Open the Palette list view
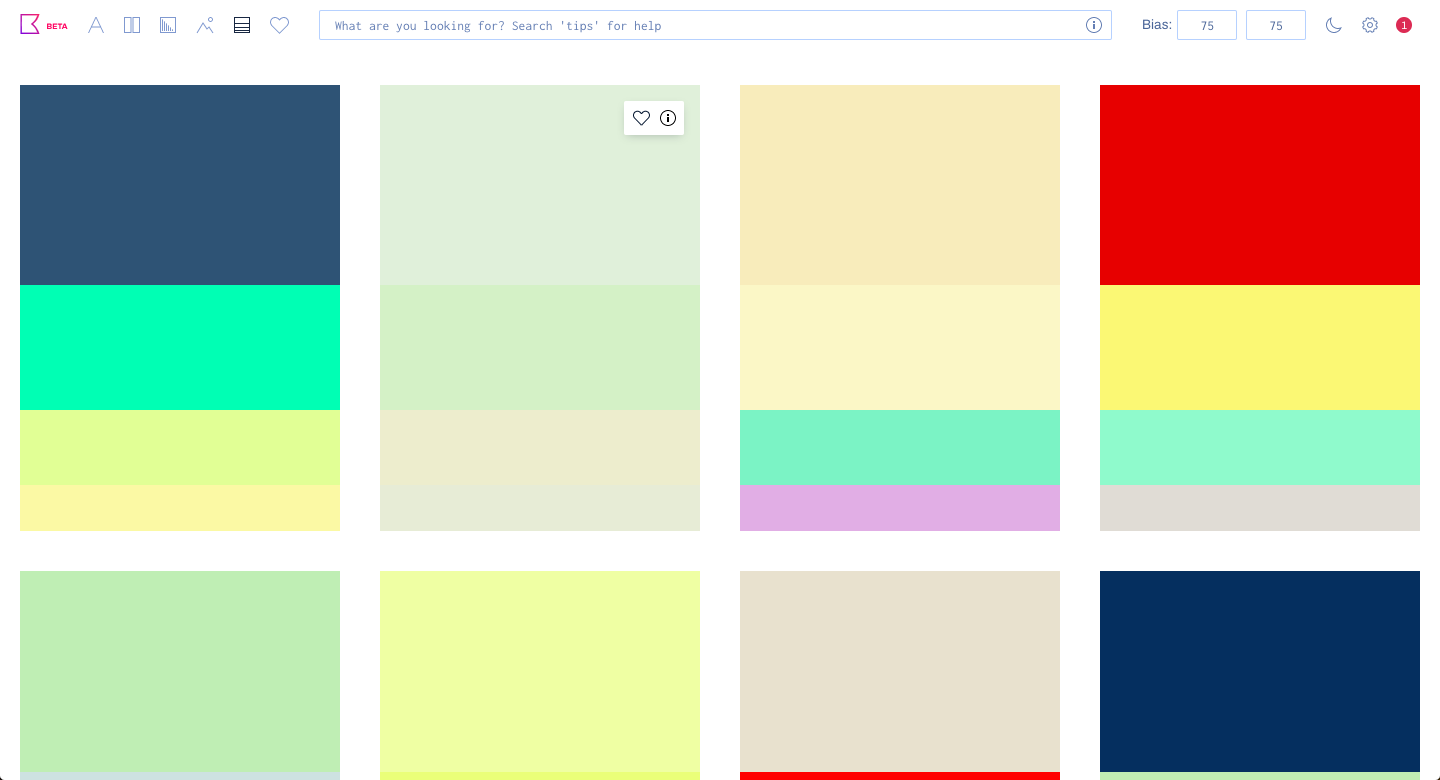 [241, 25]
